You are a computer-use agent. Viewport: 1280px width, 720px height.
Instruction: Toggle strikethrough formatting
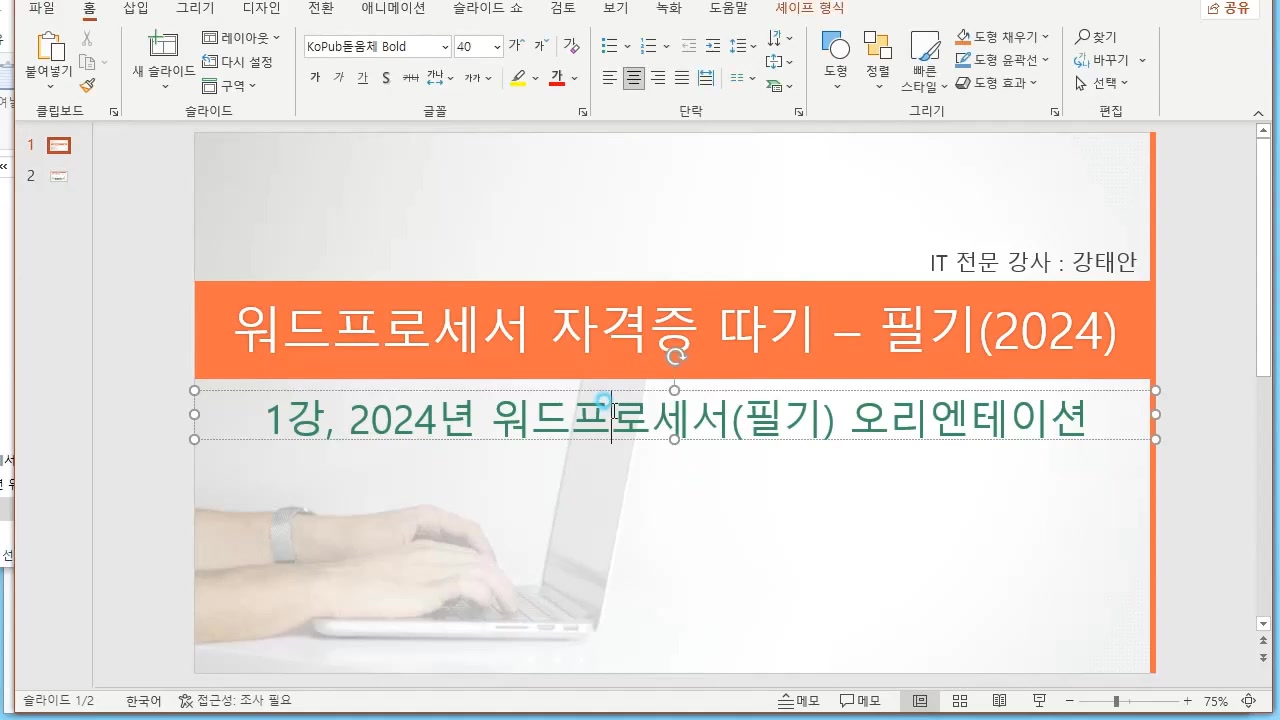(385, 78)
